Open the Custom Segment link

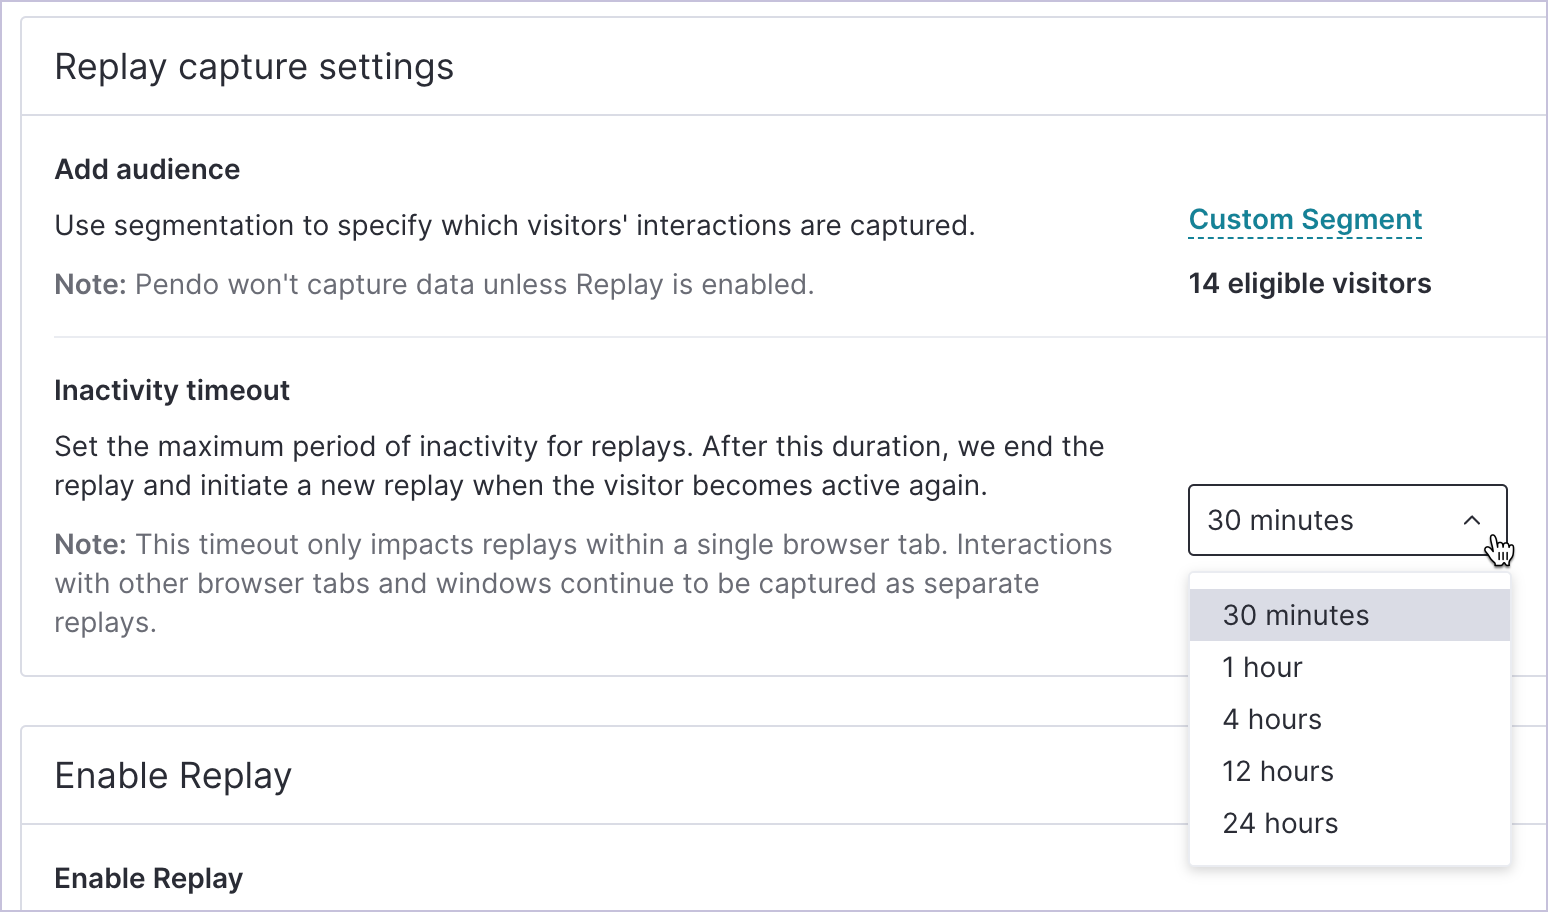(1305, 220)
